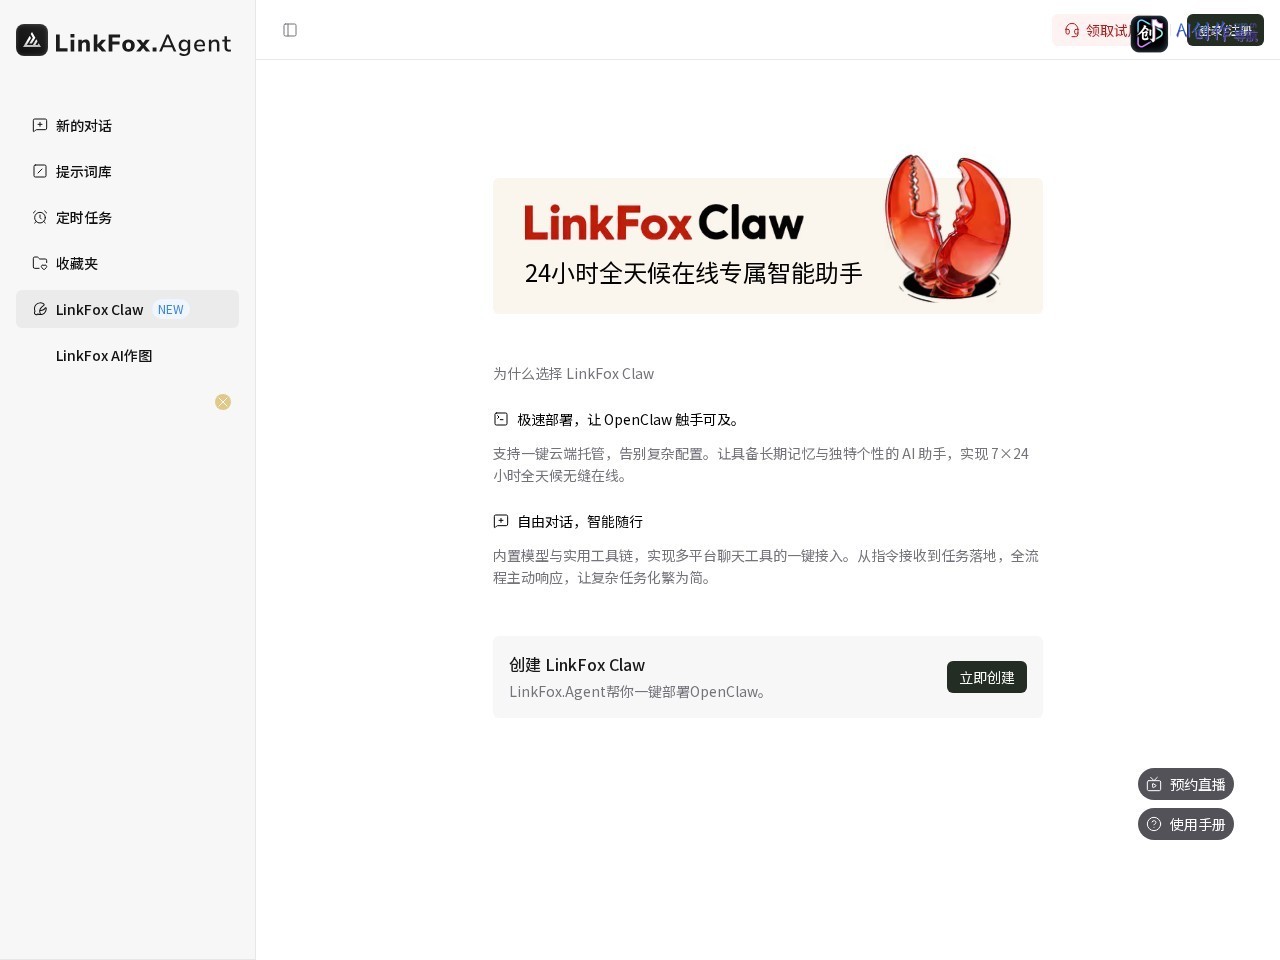The height and width of the screenshot is (960, 1280).
Task: Open the 收藏夹 sidebar item
Action: (127, 263)
